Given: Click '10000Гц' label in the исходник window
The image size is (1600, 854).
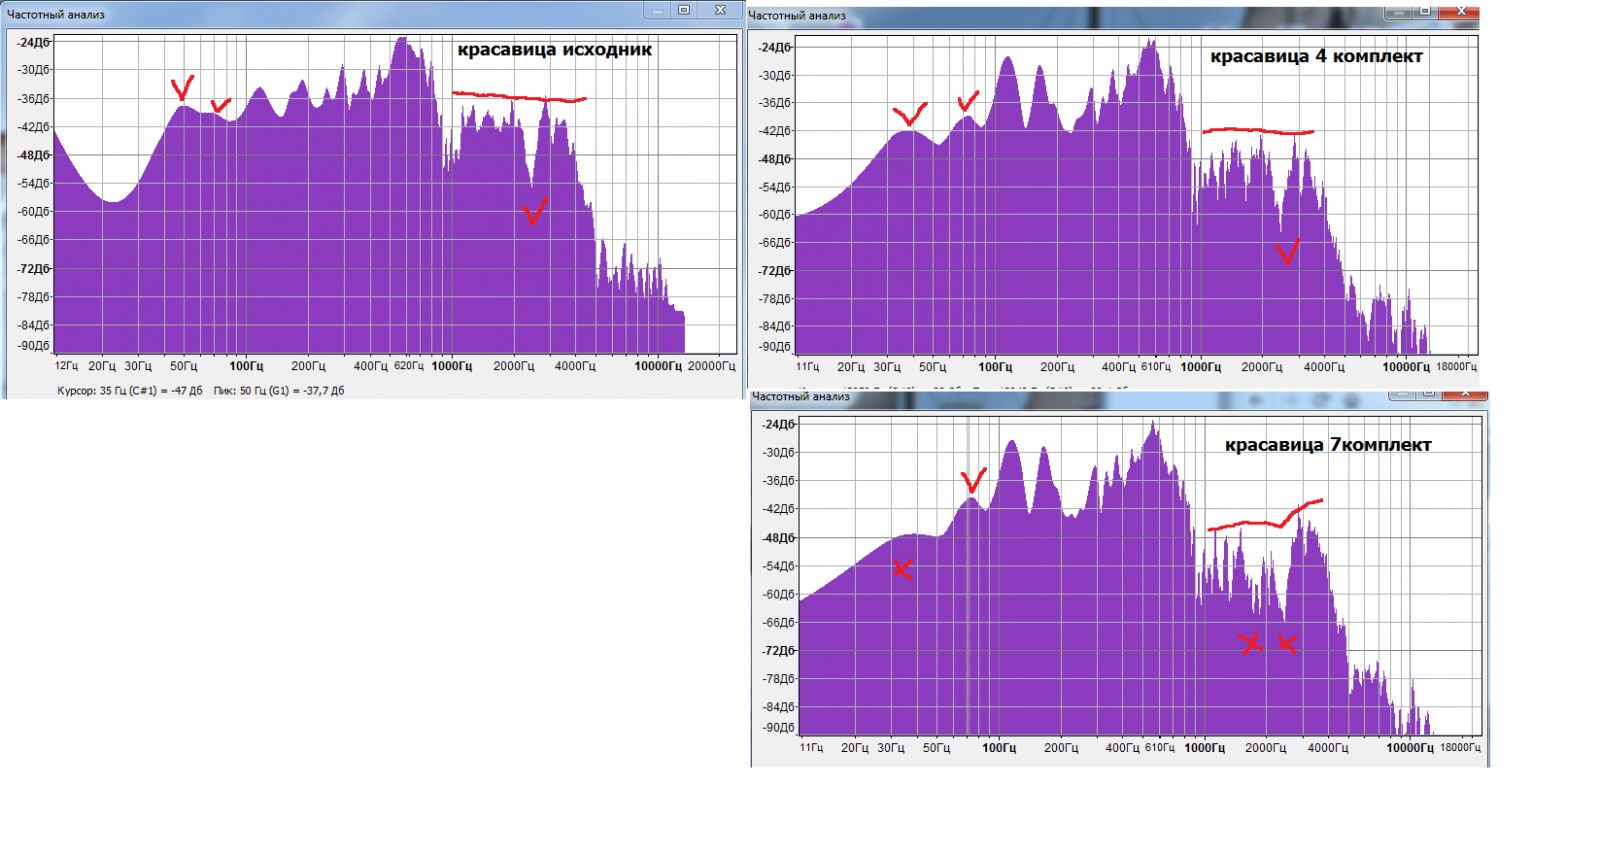Looking at the screenshot, I should click(658, 366).
